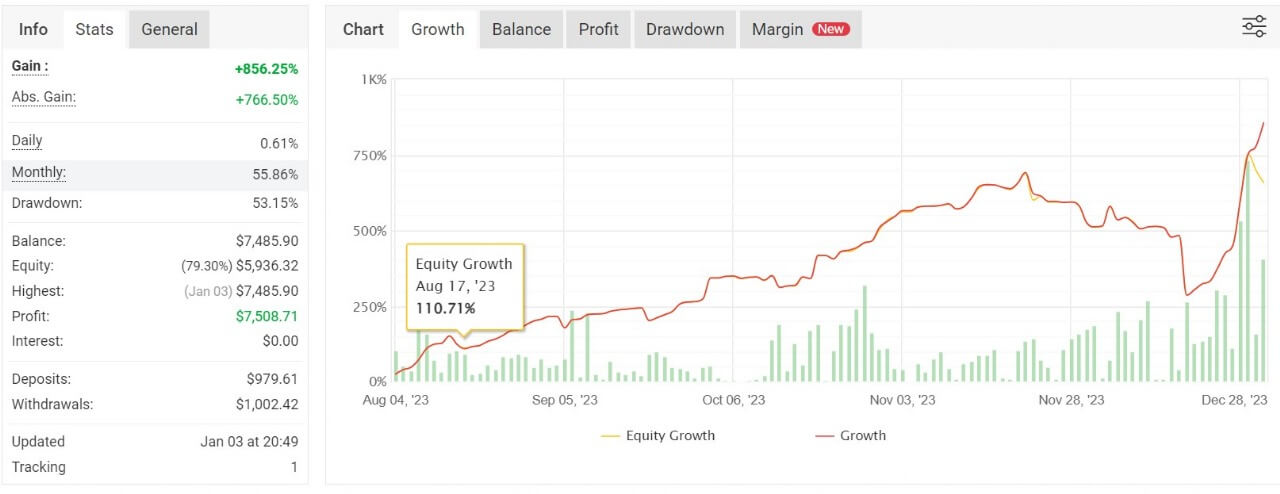
Task: Click the Monthly label link
Action: point(39,172)
